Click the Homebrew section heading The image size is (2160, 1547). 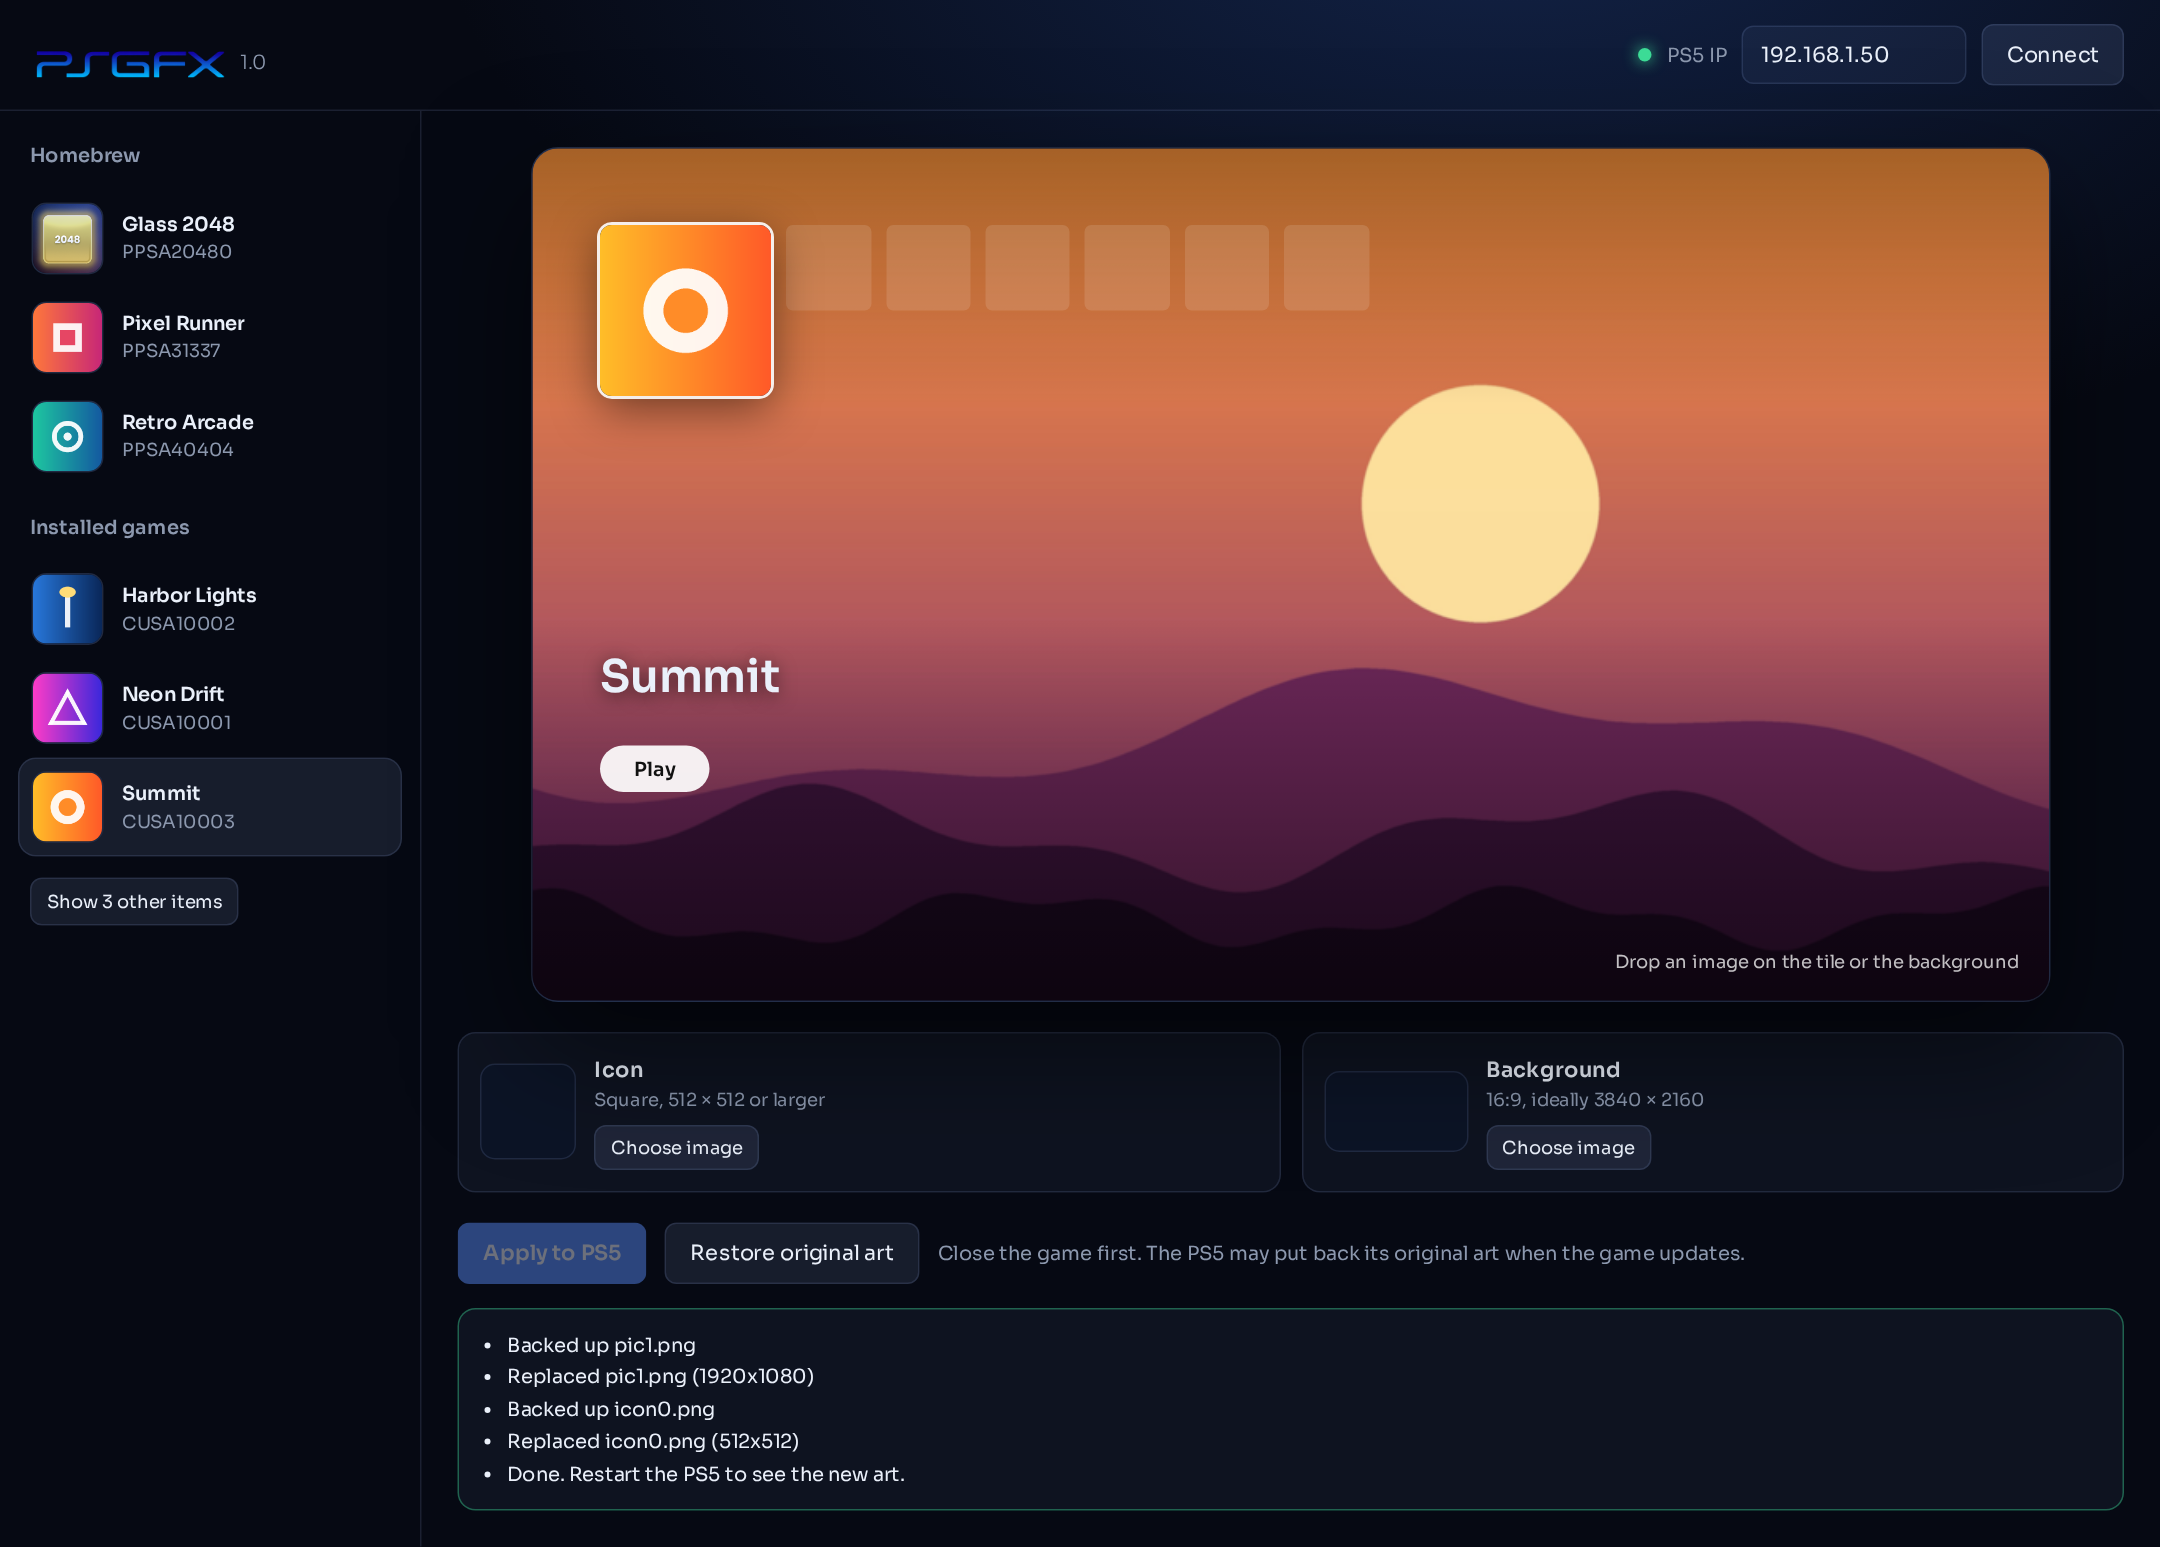(x=85, y=155)
